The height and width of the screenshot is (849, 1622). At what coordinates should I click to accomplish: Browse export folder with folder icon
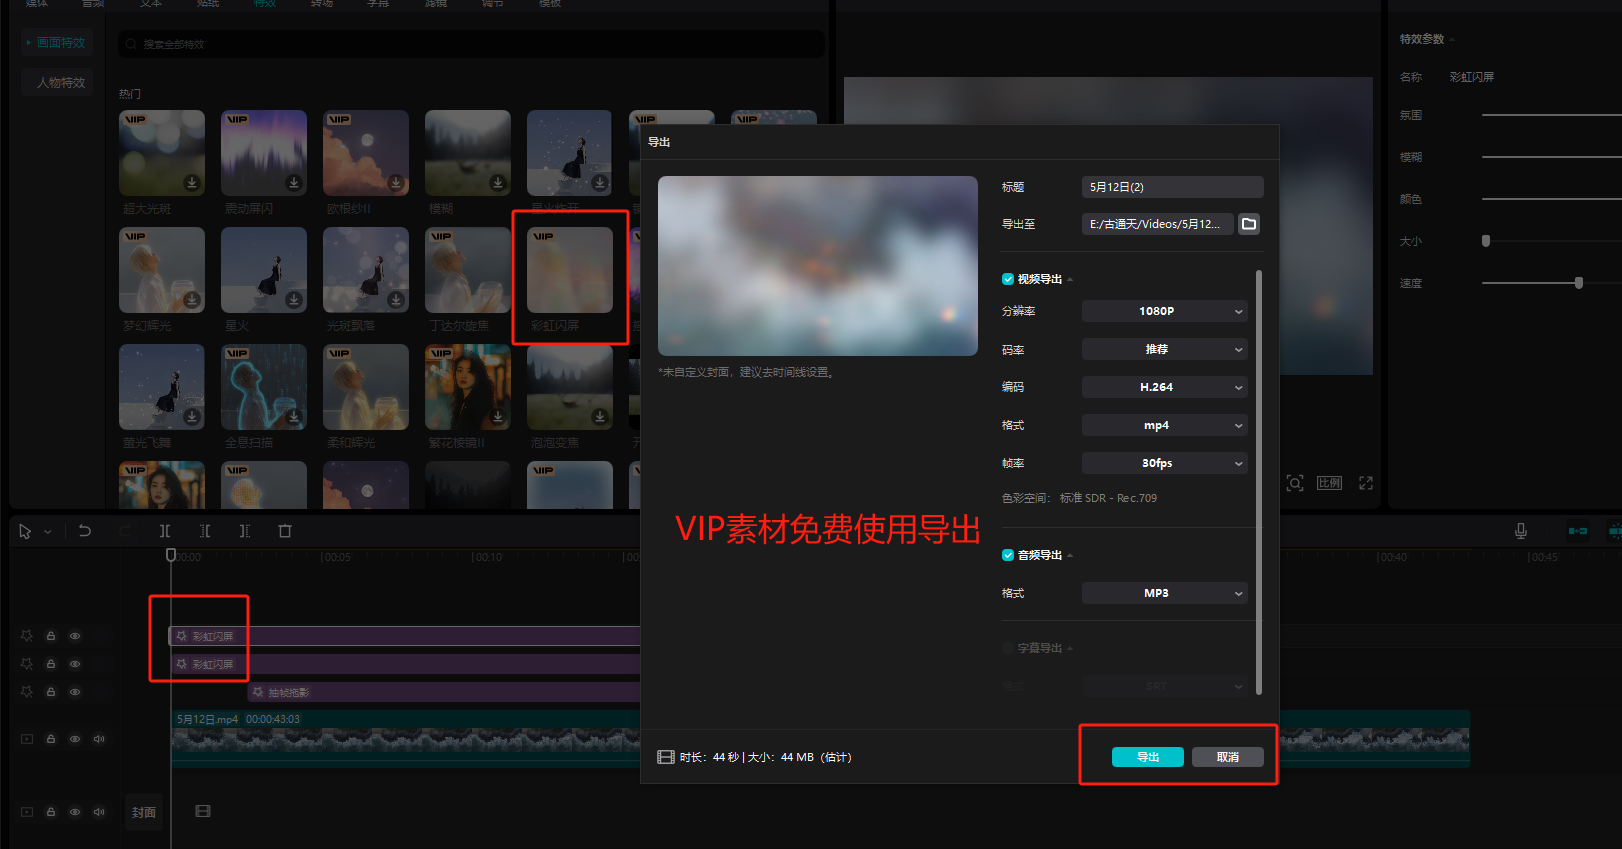click(1249, 224)
